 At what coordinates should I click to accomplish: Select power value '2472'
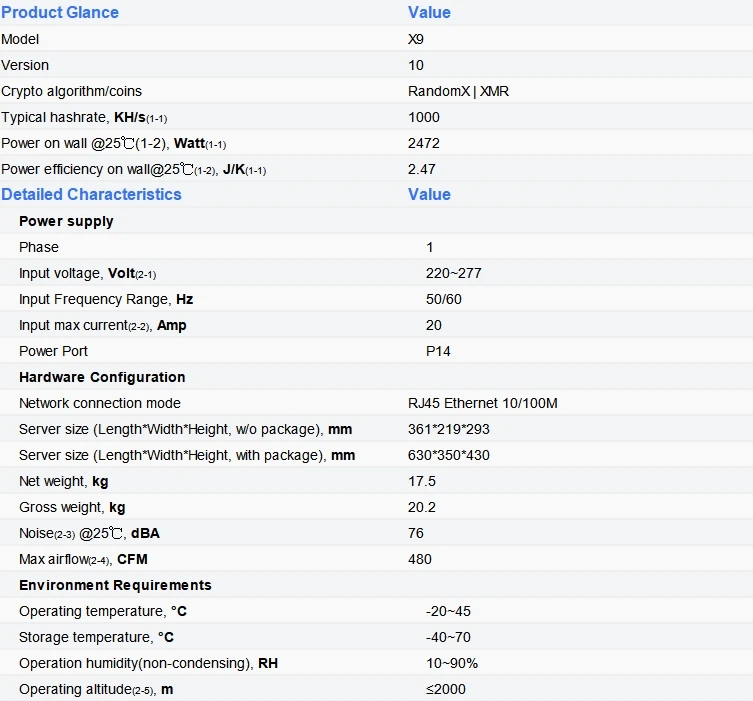[424, 143]
